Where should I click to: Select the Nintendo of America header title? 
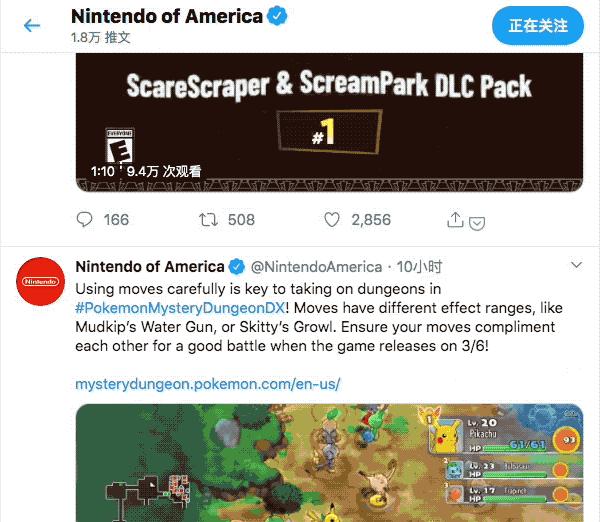[x=167, y=17]
